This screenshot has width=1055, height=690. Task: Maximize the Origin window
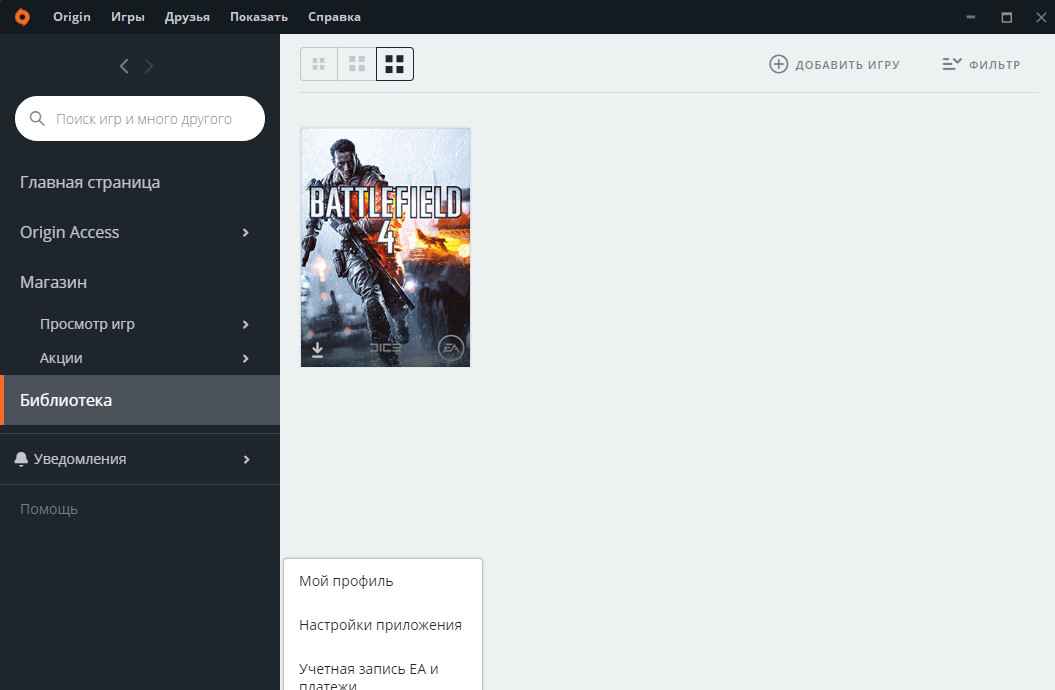coord(1007,17)
